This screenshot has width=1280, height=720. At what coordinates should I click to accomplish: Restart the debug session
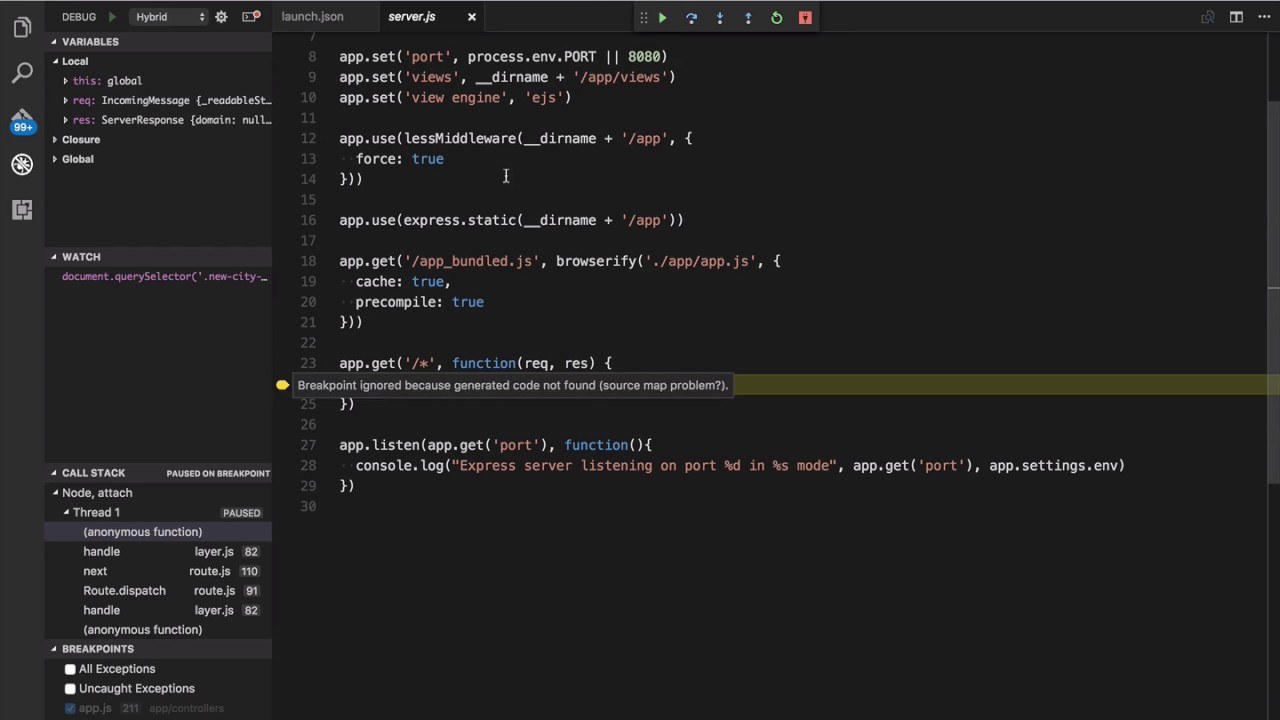(x=776, y=18)
